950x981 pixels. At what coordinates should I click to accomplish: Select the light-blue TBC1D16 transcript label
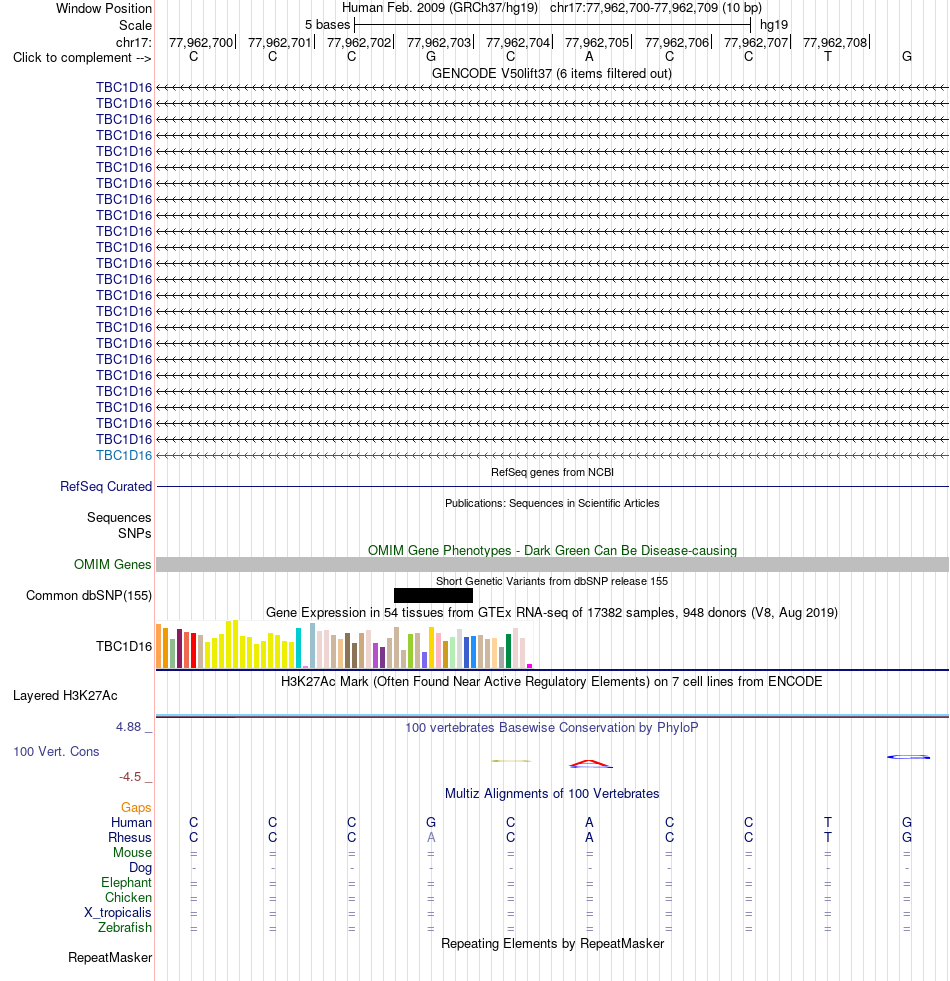coord(124,455)
